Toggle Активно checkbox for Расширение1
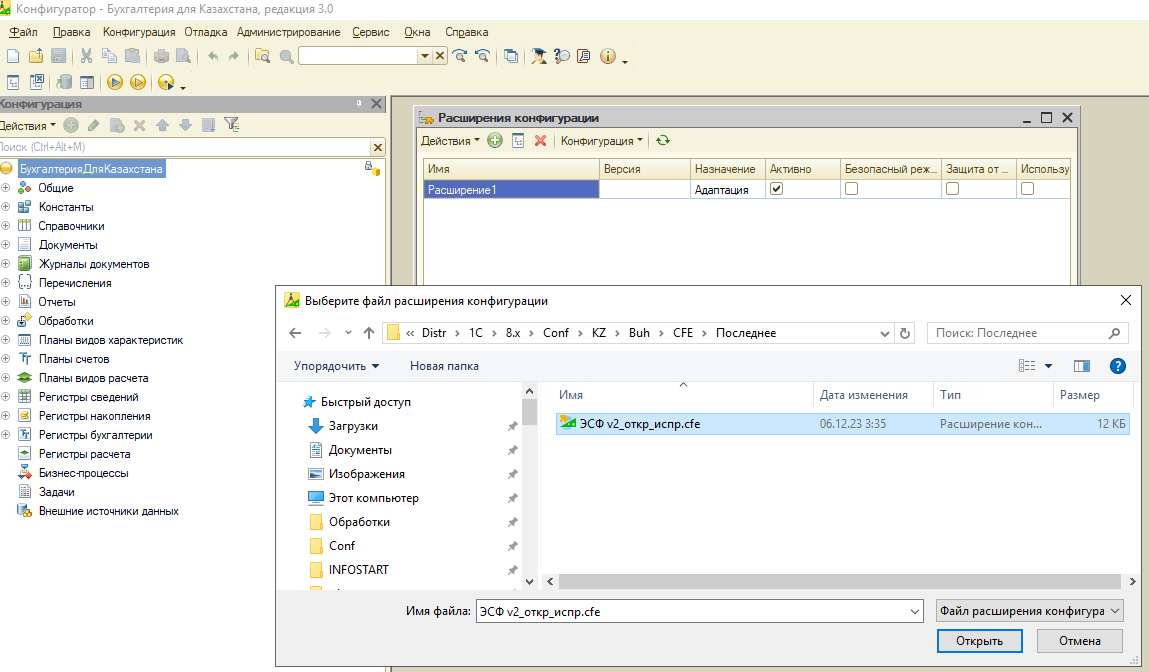The width and height of the screenshot is (1149, 672). tap(777, 189)
